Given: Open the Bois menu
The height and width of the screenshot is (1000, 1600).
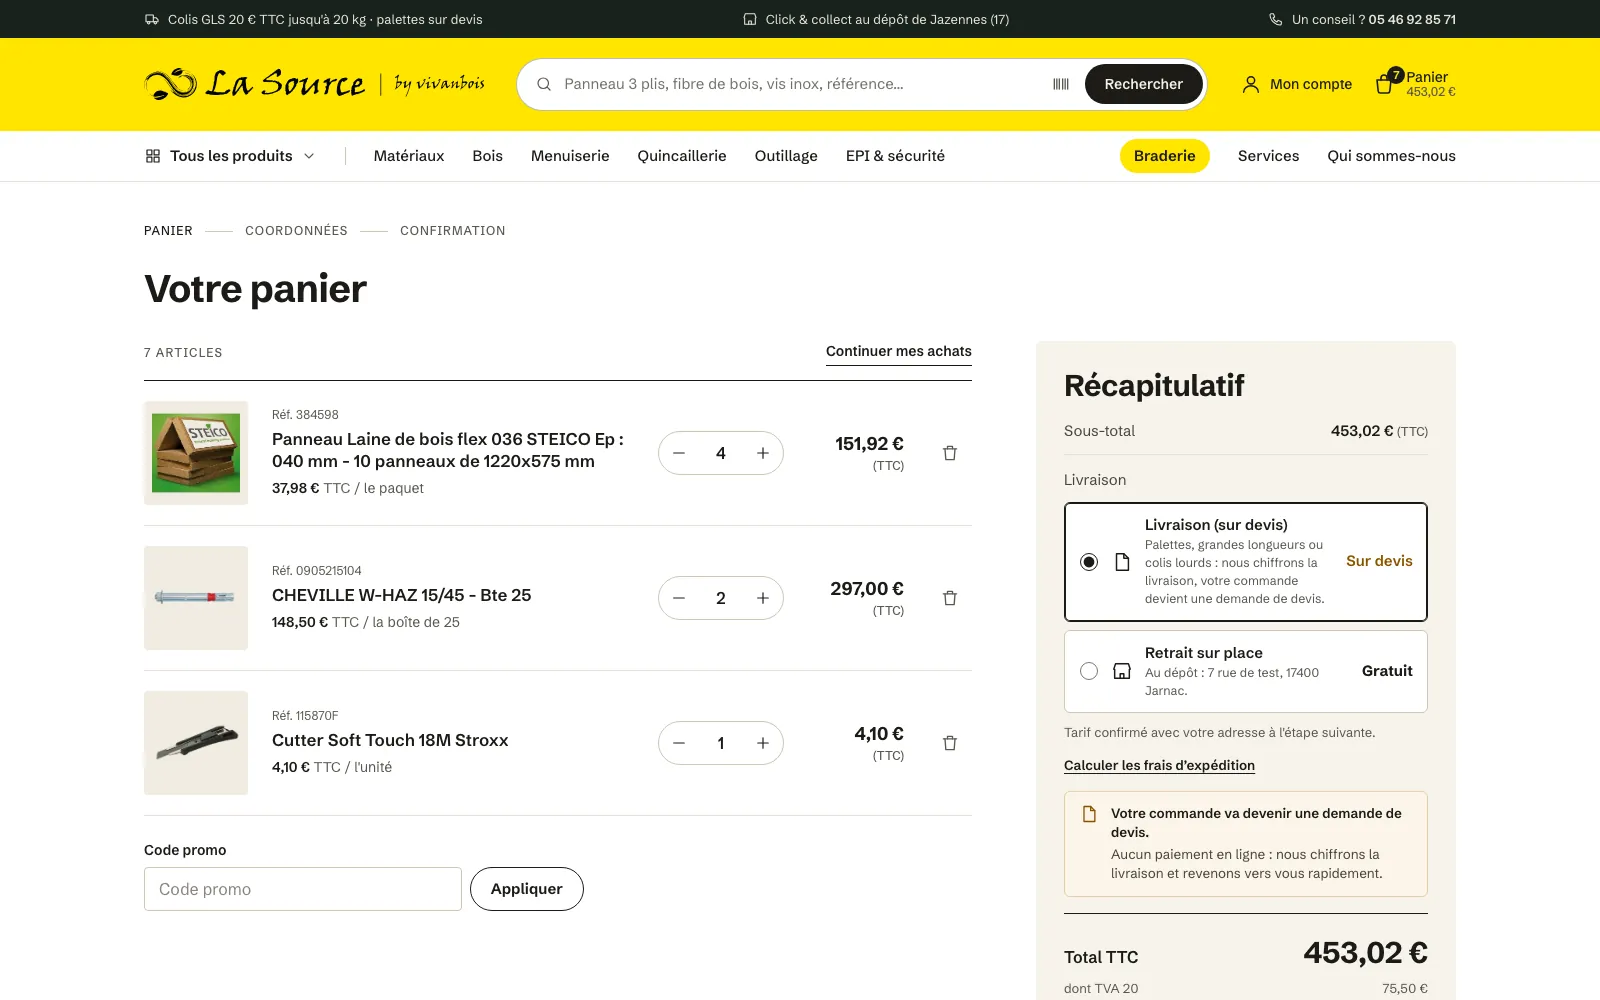Looking at the screenshot, I should click(488, 156).
